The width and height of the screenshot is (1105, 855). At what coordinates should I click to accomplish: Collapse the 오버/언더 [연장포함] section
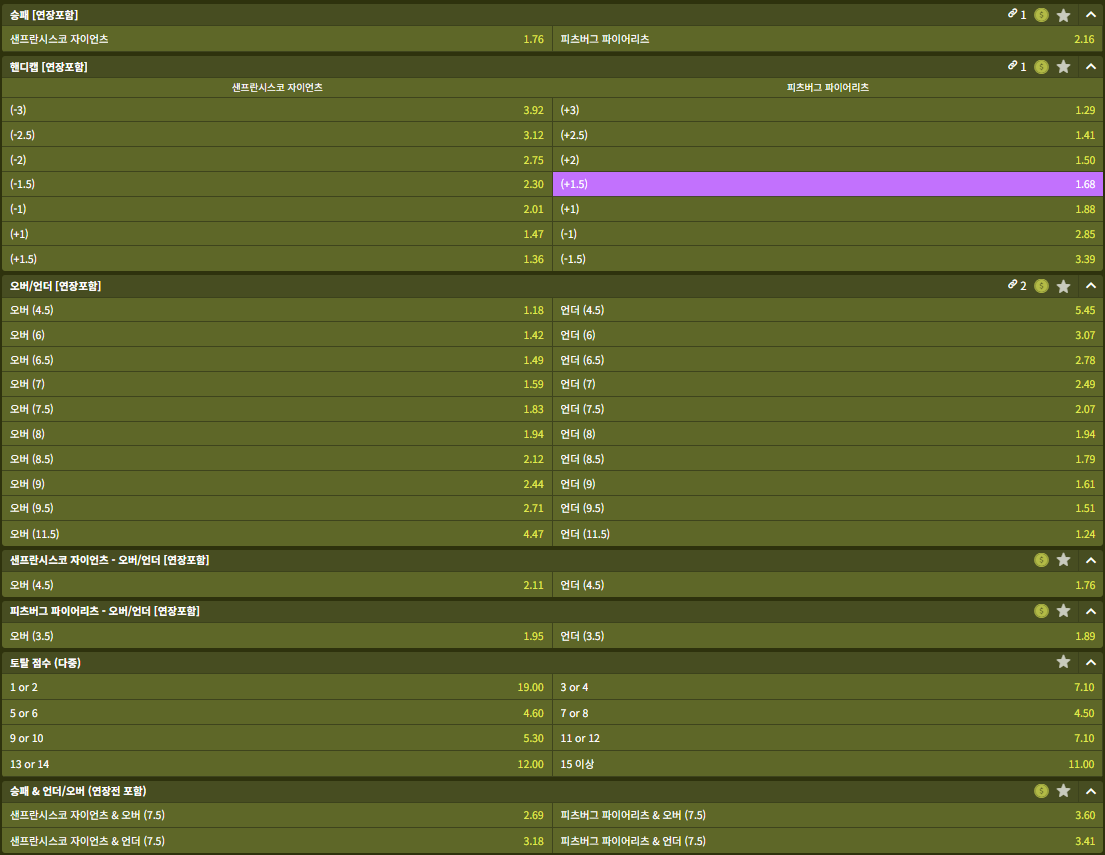coord(1091,286)
